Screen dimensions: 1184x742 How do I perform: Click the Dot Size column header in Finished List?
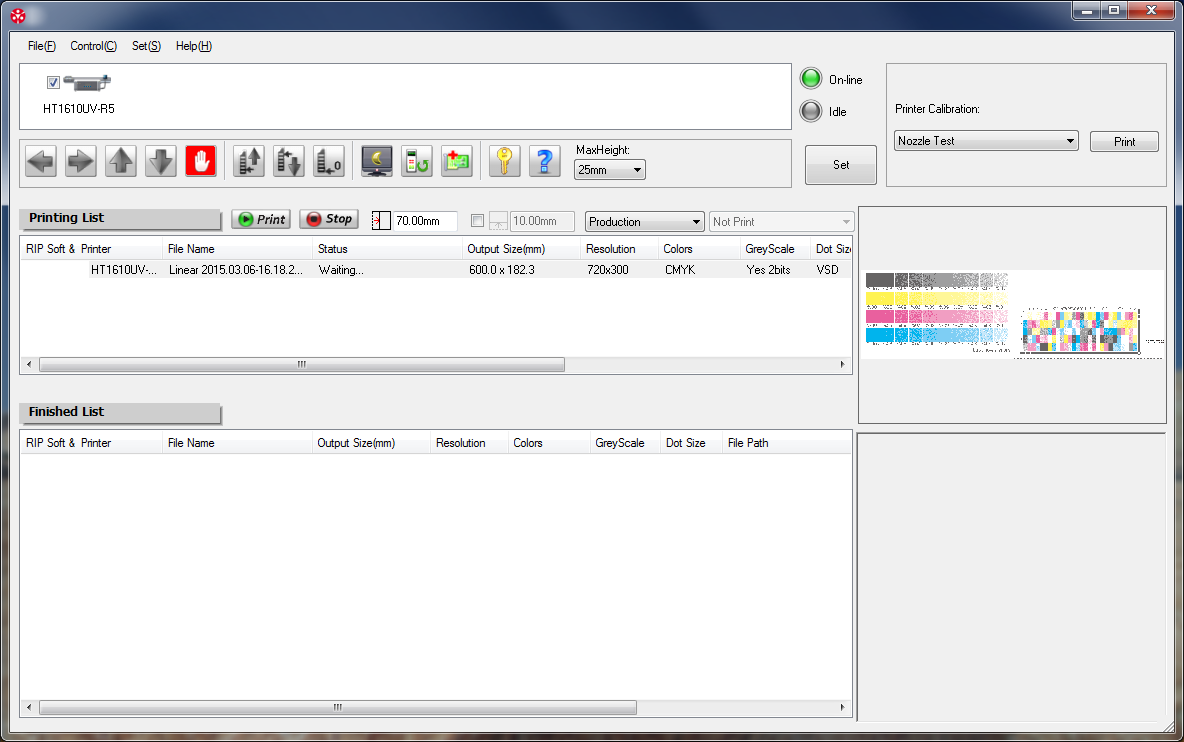coord(691,443)
